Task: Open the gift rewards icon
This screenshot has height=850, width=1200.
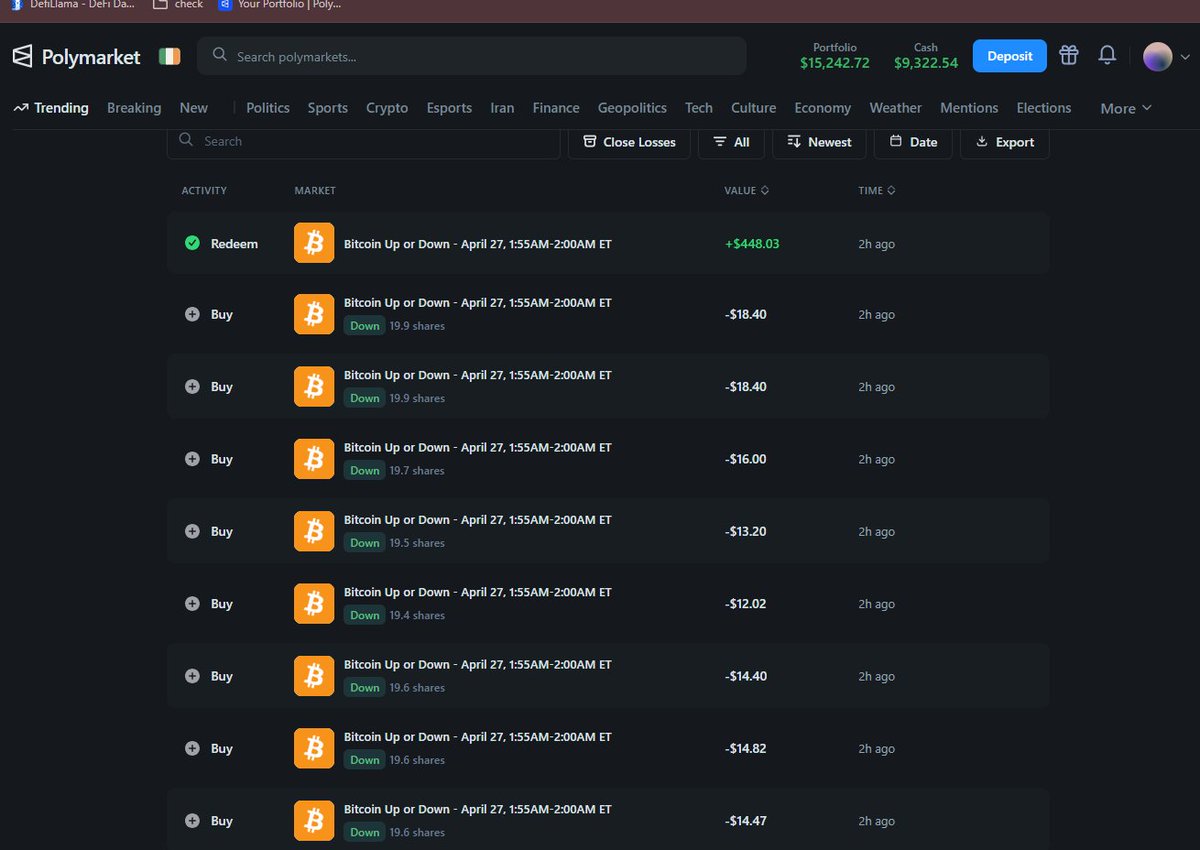Action: tap(1069, 56)
